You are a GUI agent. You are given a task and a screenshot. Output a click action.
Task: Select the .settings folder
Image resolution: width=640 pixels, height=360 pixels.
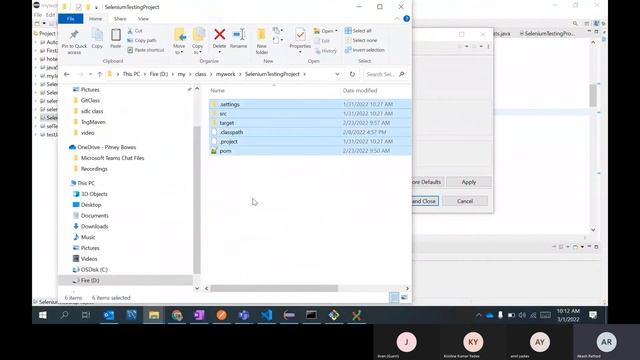coord(309,104)
